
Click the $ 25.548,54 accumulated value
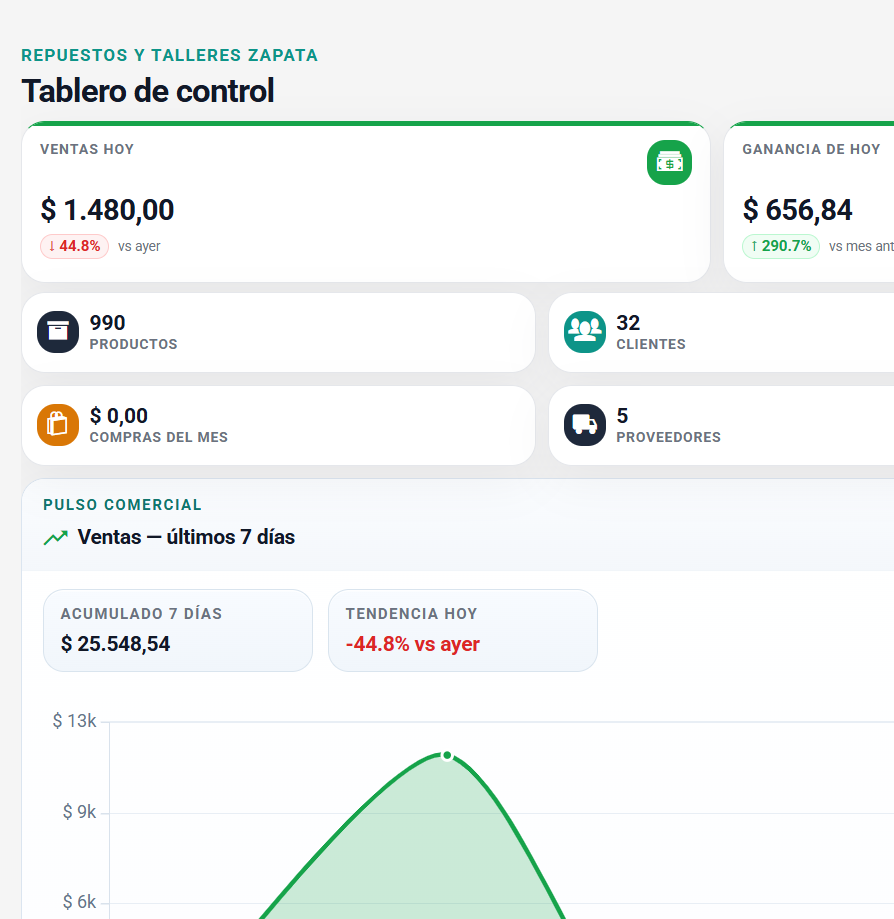pyautogui.click(x=115, y=644)
